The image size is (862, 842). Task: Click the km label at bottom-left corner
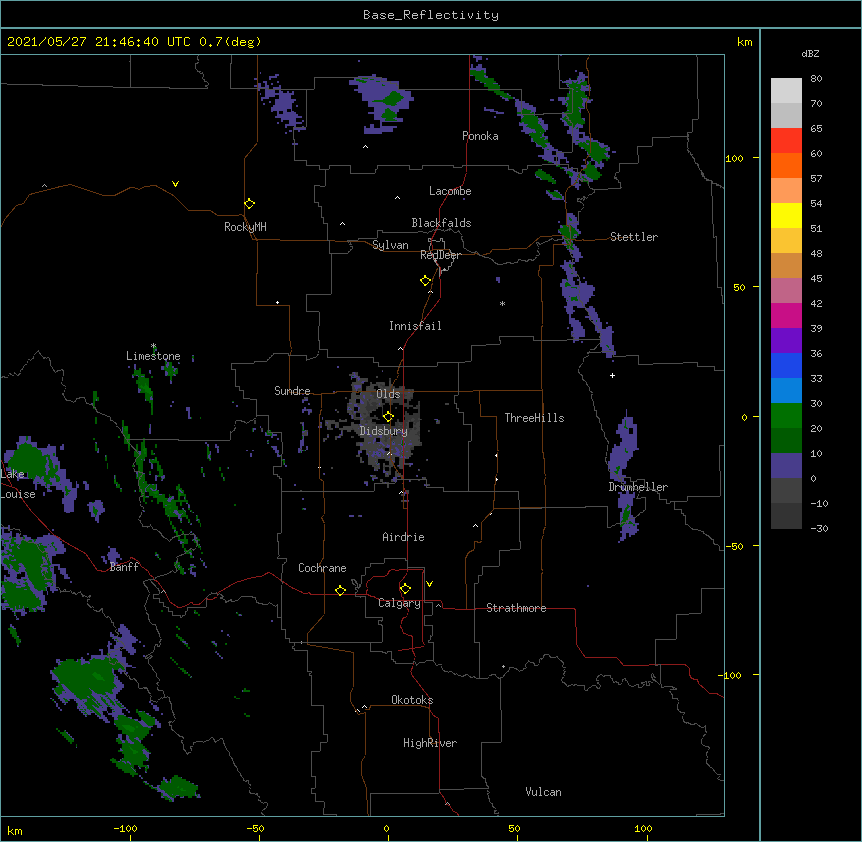(x=15, y=830)
